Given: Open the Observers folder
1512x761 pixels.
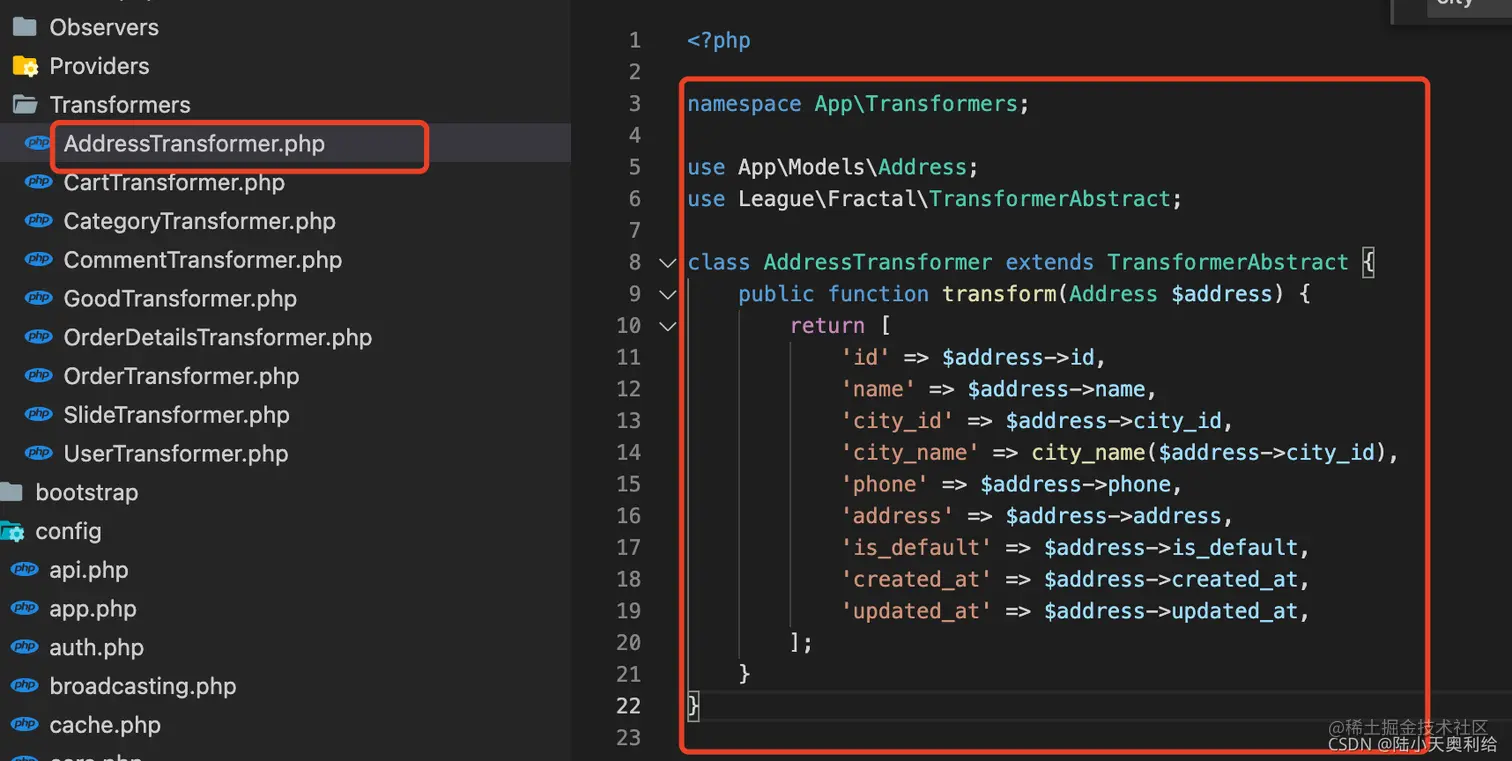Looking at the screenshot, I should click(x=104, y=27).
